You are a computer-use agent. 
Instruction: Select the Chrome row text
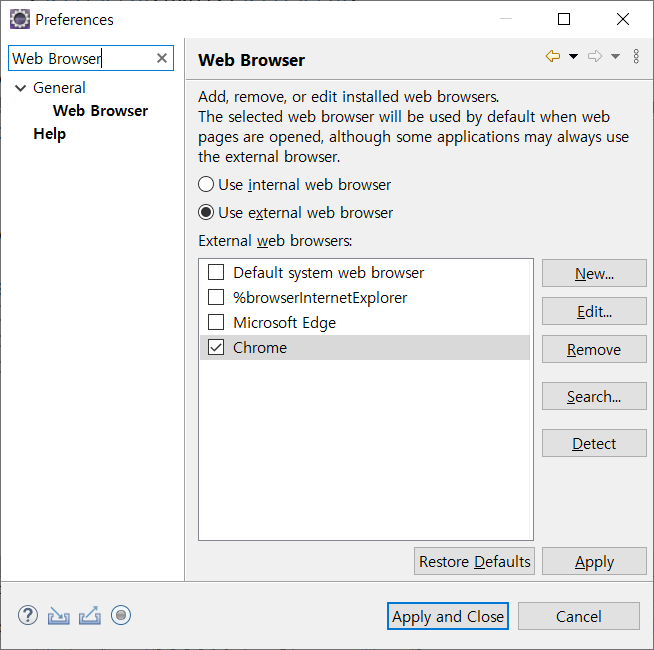click(x=260, y=347)
